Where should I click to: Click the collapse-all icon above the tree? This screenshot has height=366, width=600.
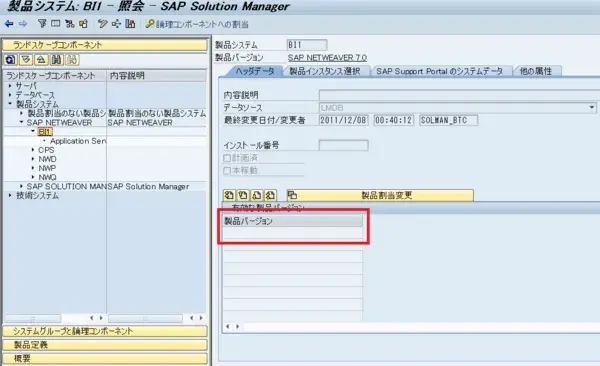pyautogui.click(x=41, y=60)
